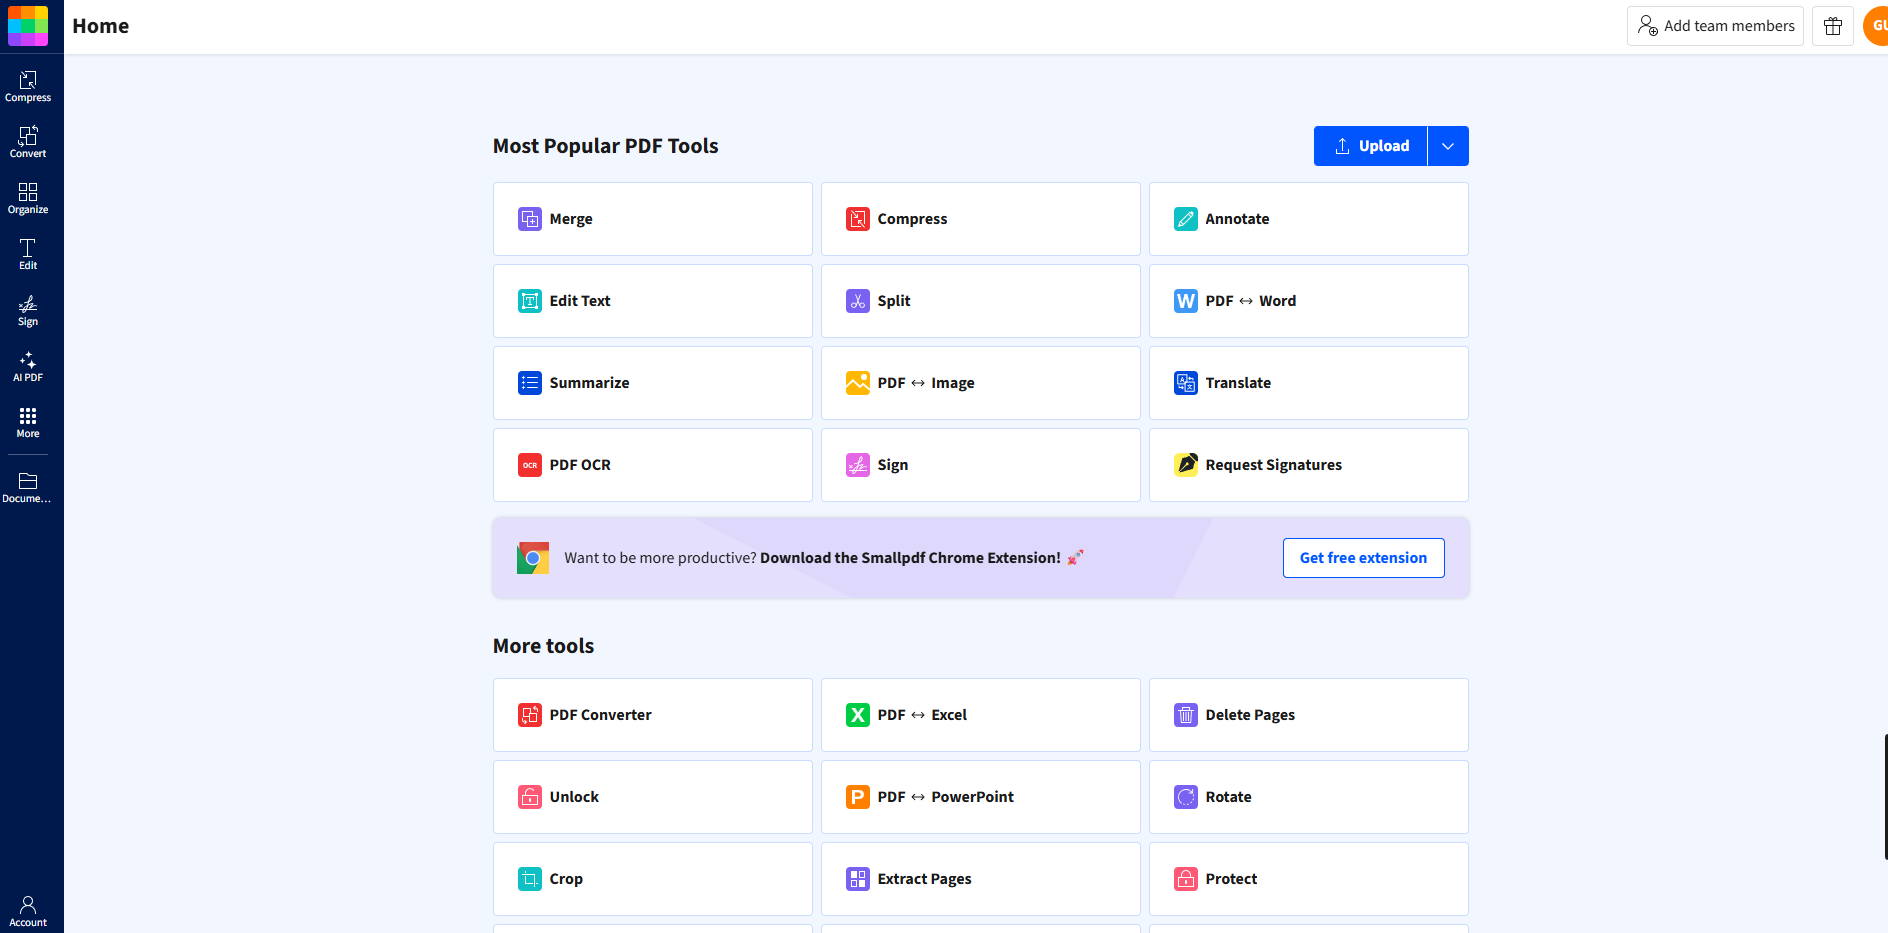1888x933 pixels.
Task: Click the Unlock padlock icon
Action: coord(530,797)
